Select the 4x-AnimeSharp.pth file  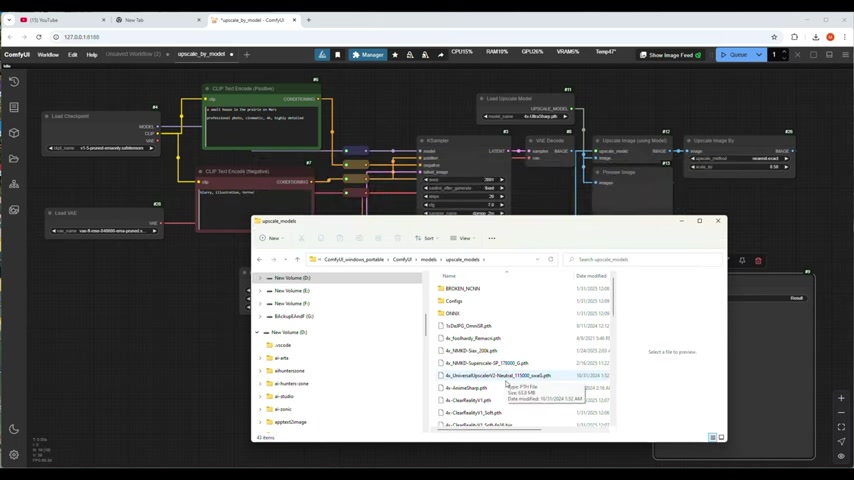pyautogui.click(x=466, y=388)
